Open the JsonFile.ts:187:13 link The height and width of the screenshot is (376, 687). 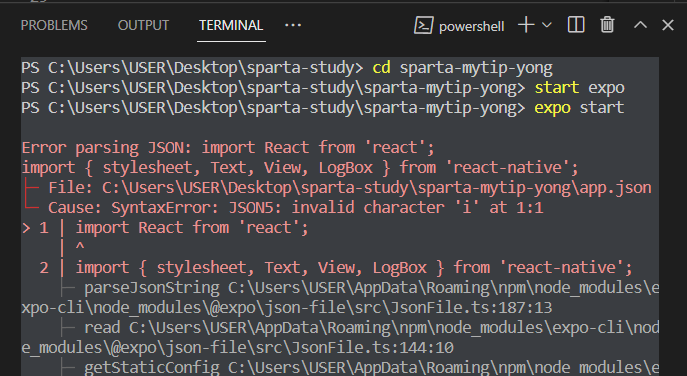[471, 308]
